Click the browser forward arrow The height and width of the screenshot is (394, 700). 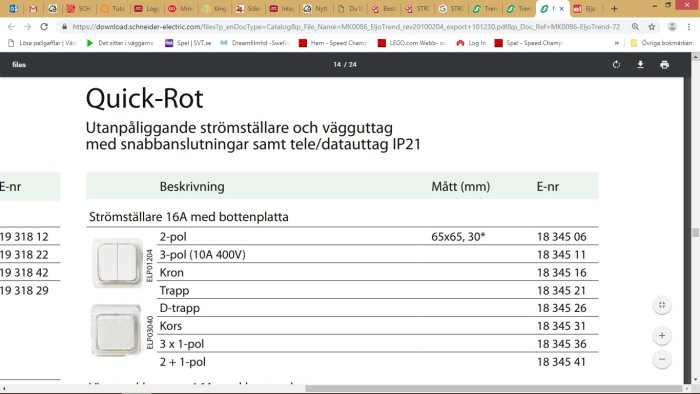point(28,27)
